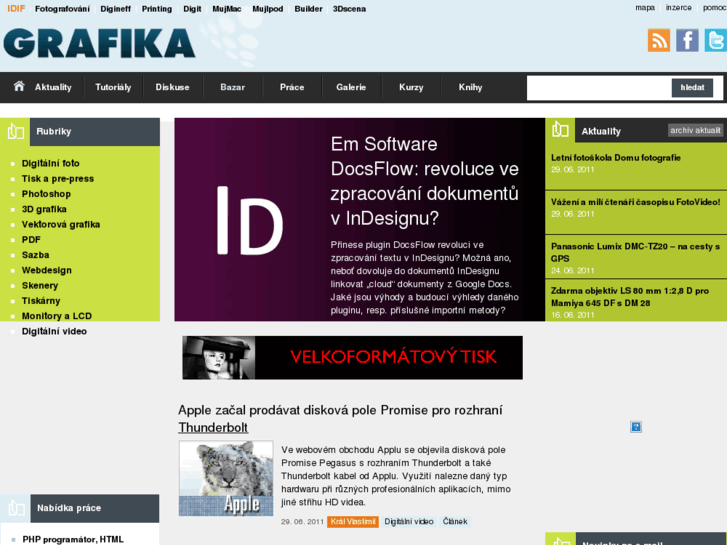
Task: Open the Tutoriály menu item
Action: 113,87
